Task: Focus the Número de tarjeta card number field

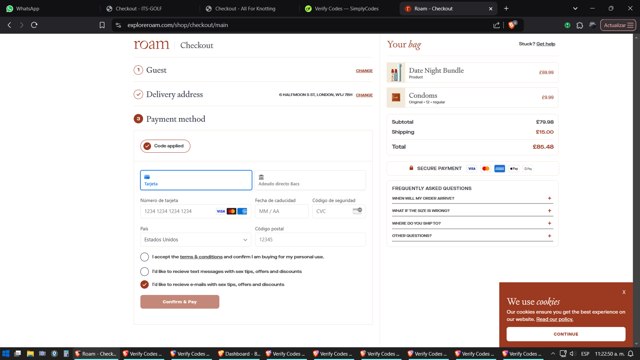Action: click(x=196, y=211)
